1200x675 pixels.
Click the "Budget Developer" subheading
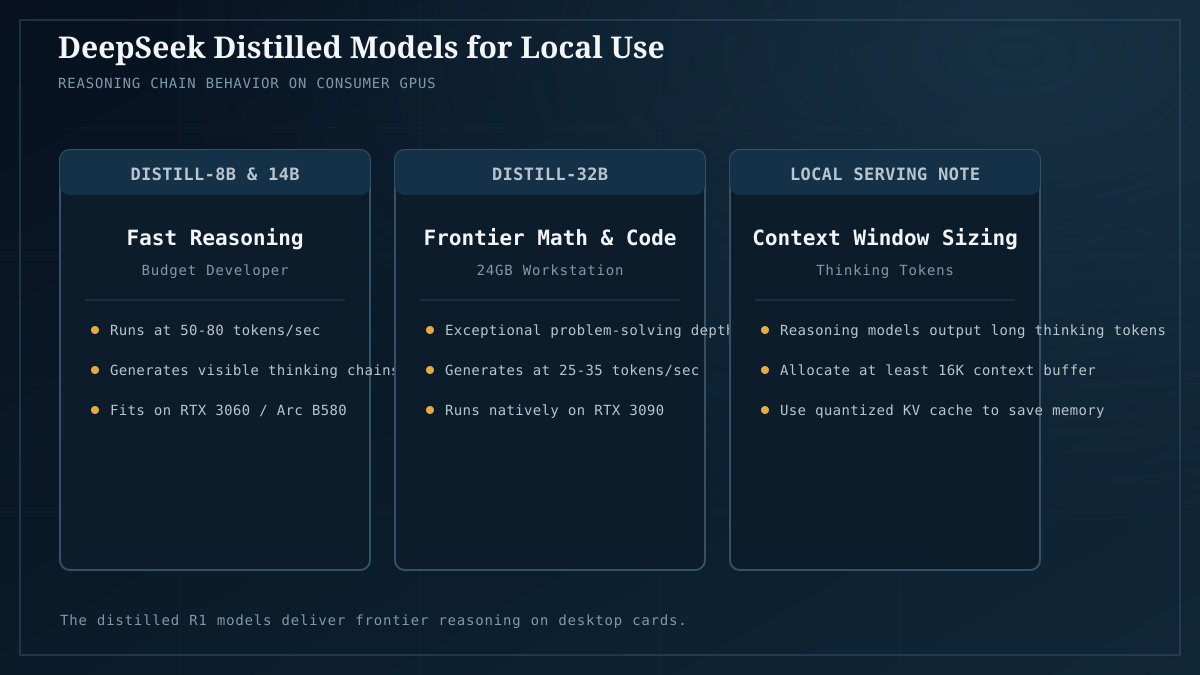215,270
